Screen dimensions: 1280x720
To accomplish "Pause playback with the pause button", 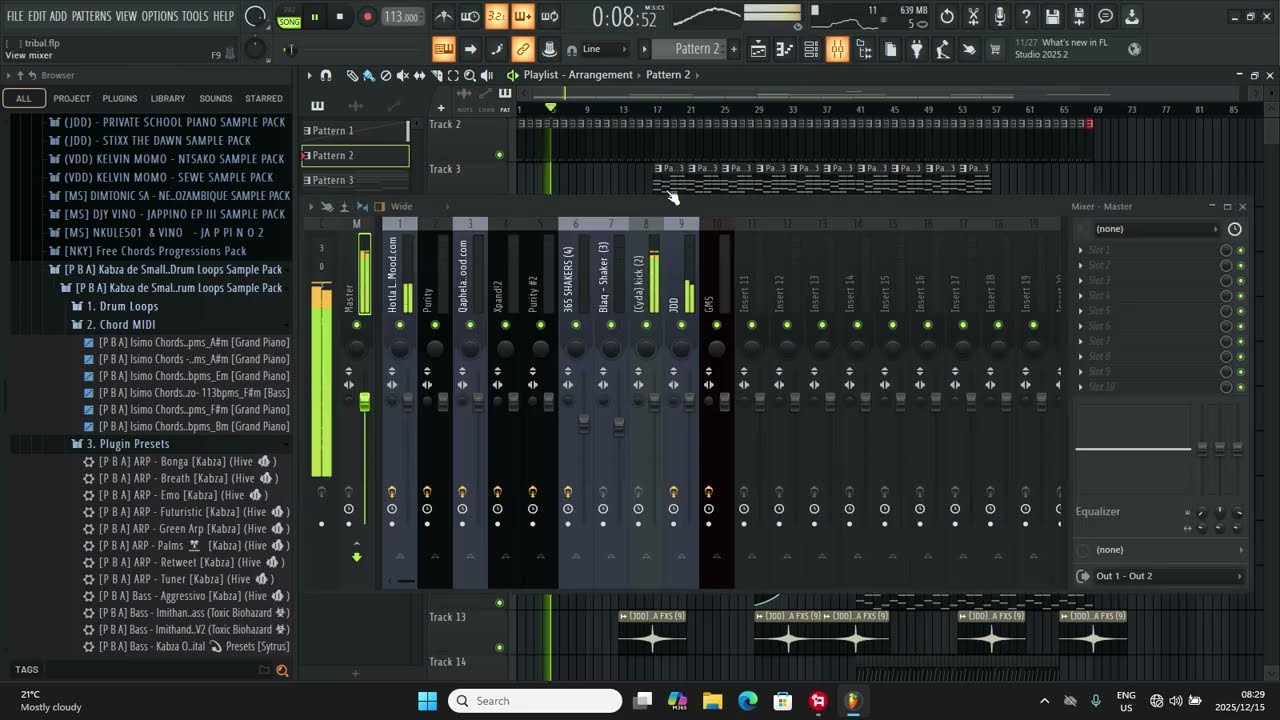I will 314,17.
